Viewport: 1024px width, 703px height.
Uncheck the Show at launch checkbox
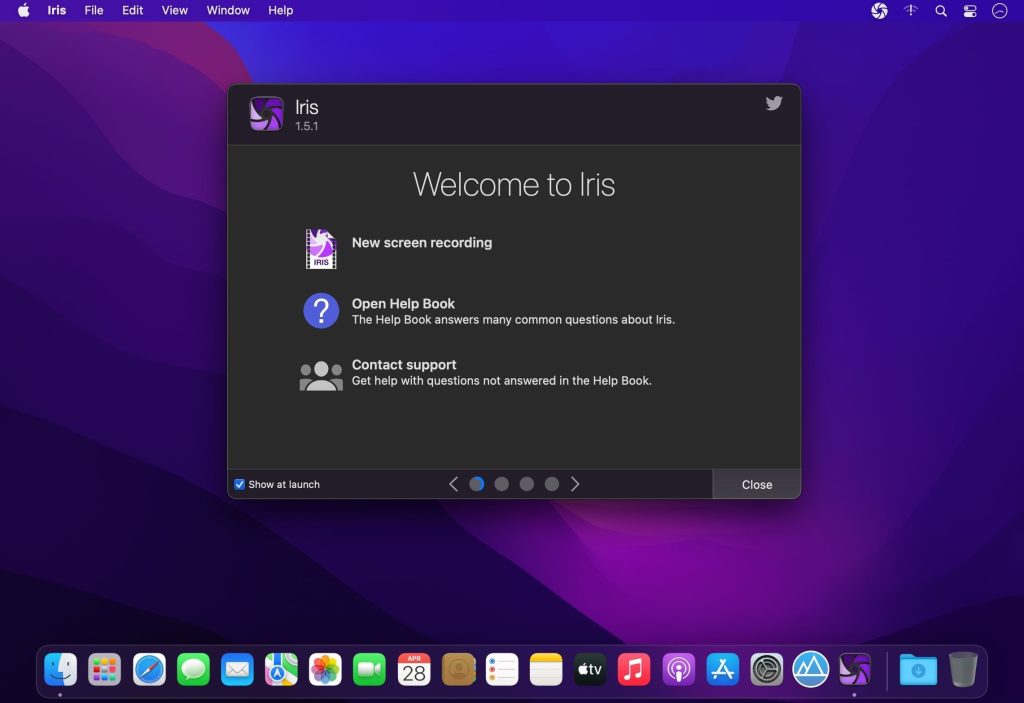click(240, 484)
